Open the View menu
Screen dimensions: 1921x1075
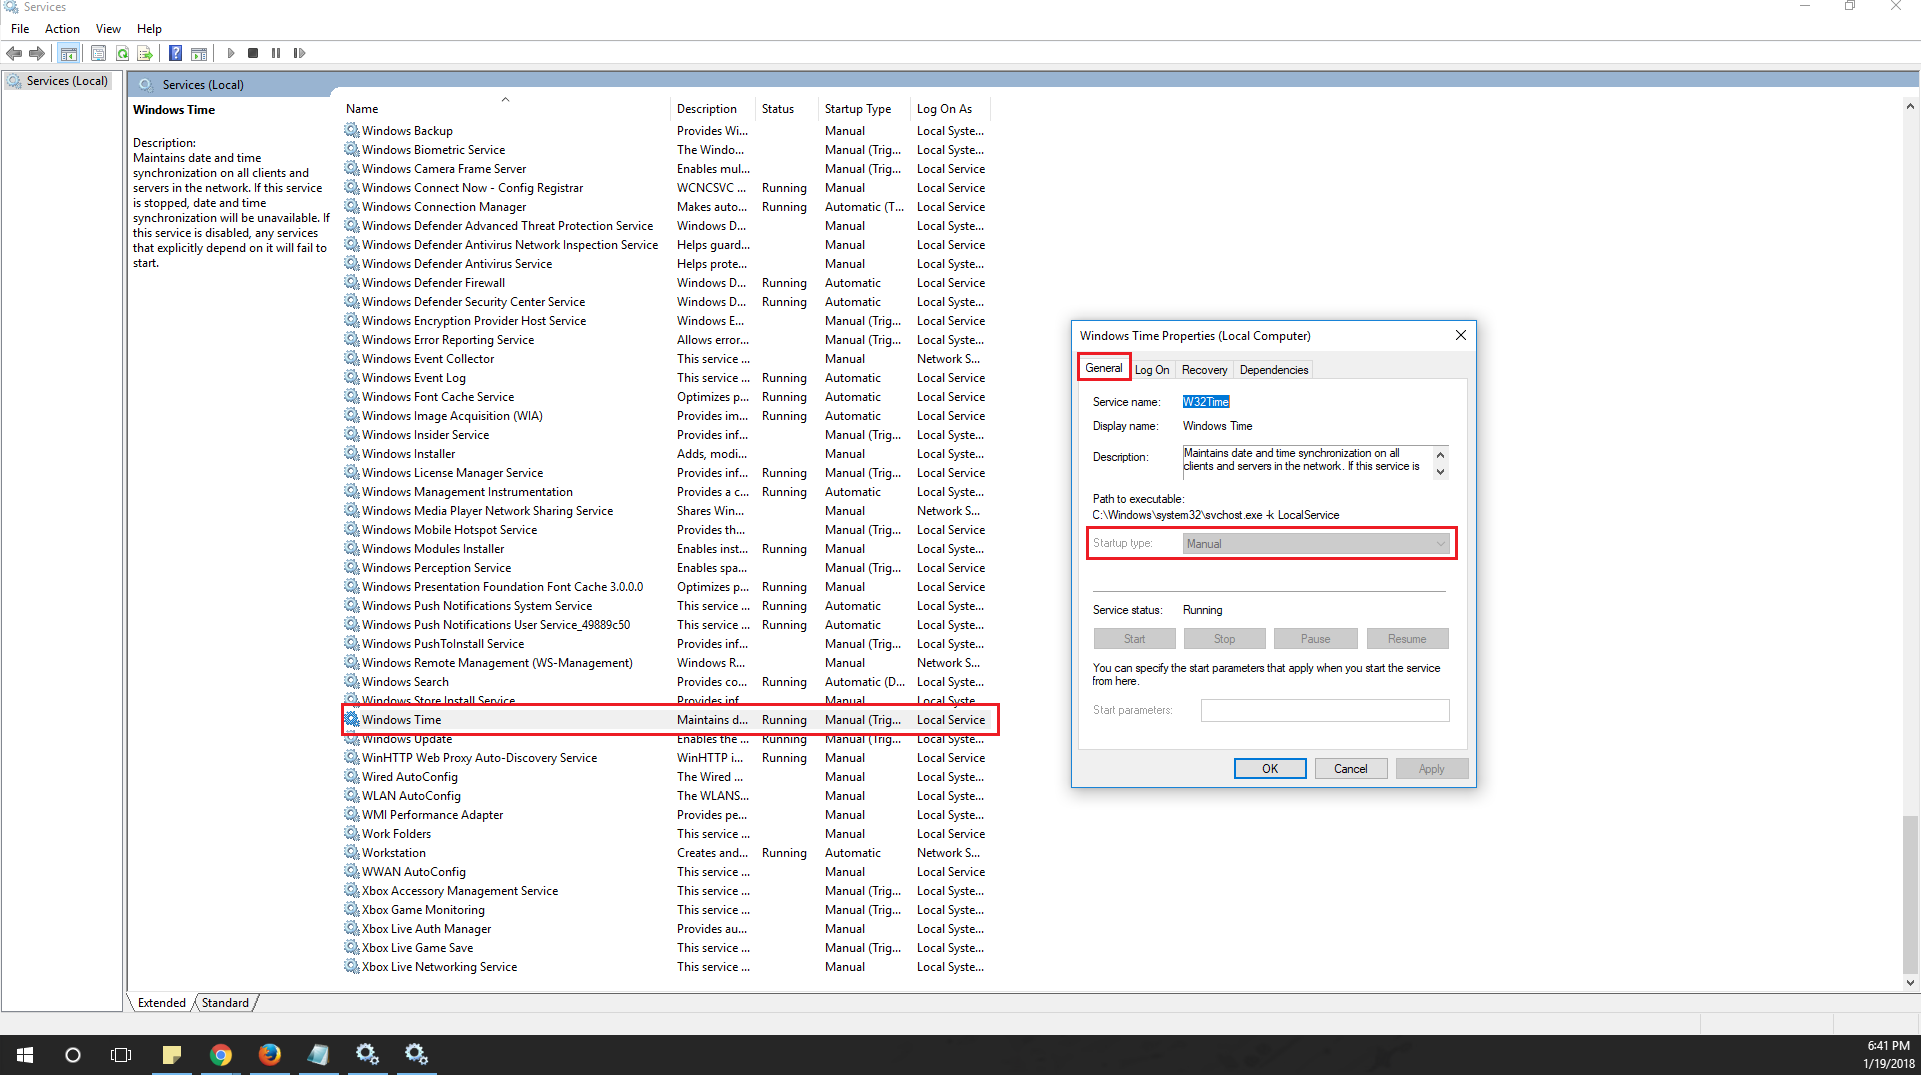[108, 29]
